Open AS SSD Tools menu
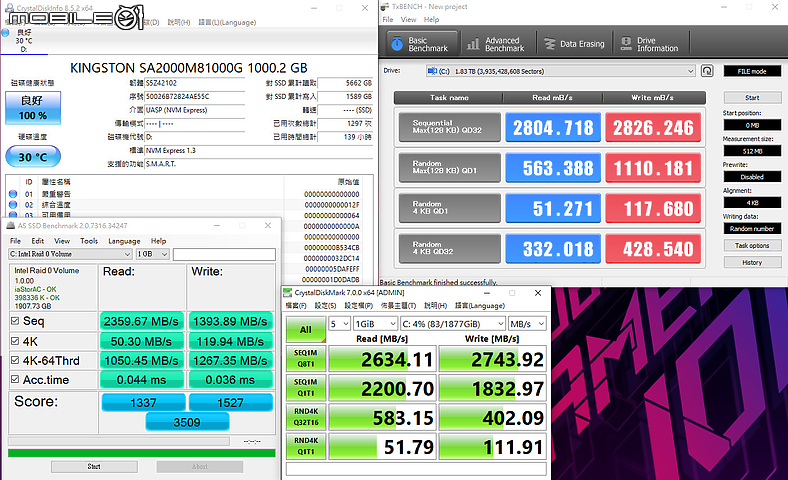This screenshot has width=788, height=480. click(x=89, y=241)
